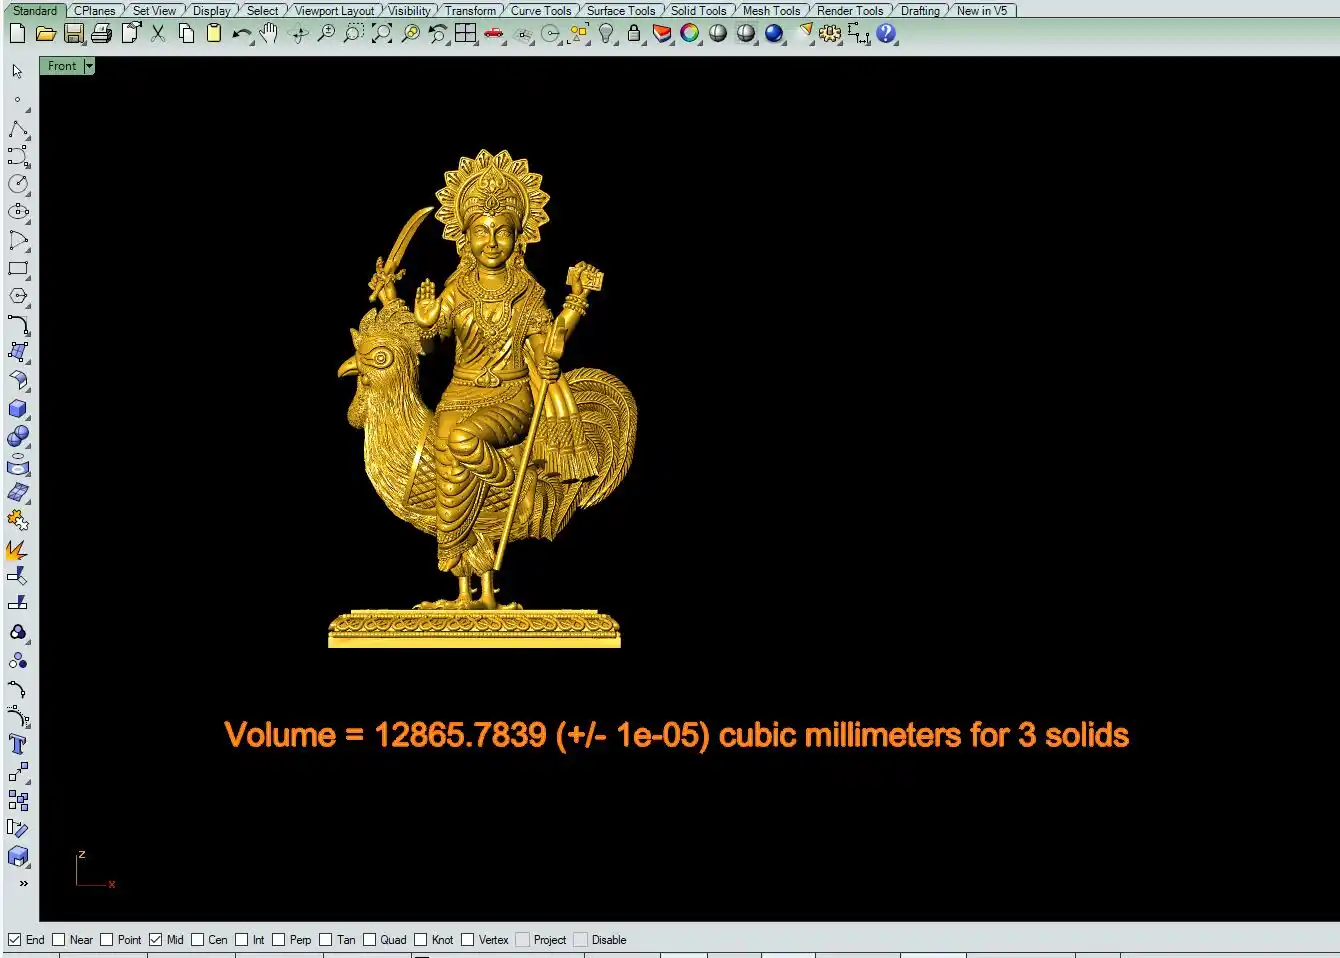This screenshot has width=1340, height=958.
Task: Open the Front viewport dropdown arrow
Action: pyautogui.click(x=89, y=66)
